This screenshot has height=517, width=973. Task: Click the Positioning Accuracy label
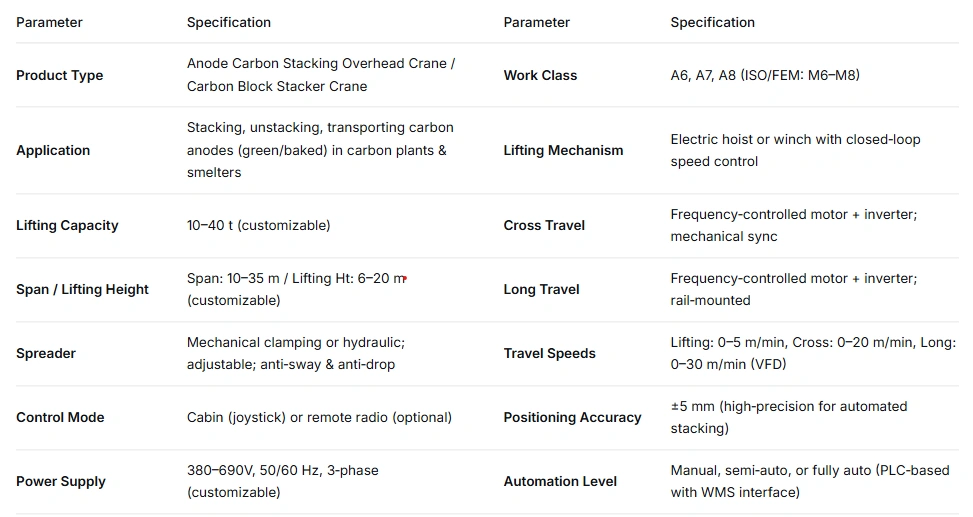tap(572, 417)
